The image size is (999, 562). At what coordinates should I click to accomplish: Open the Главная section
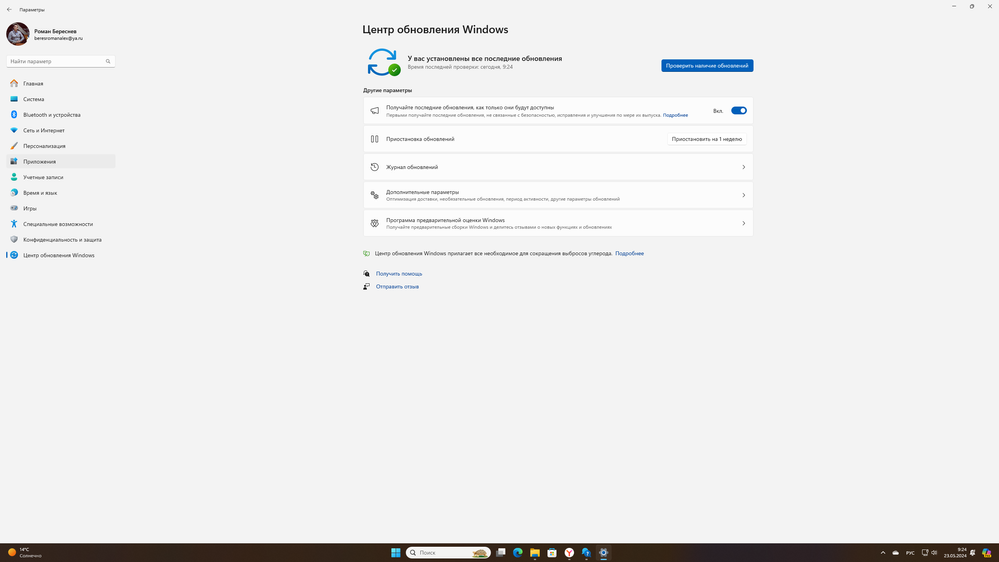pyautogui.click(x=61, y=83)
